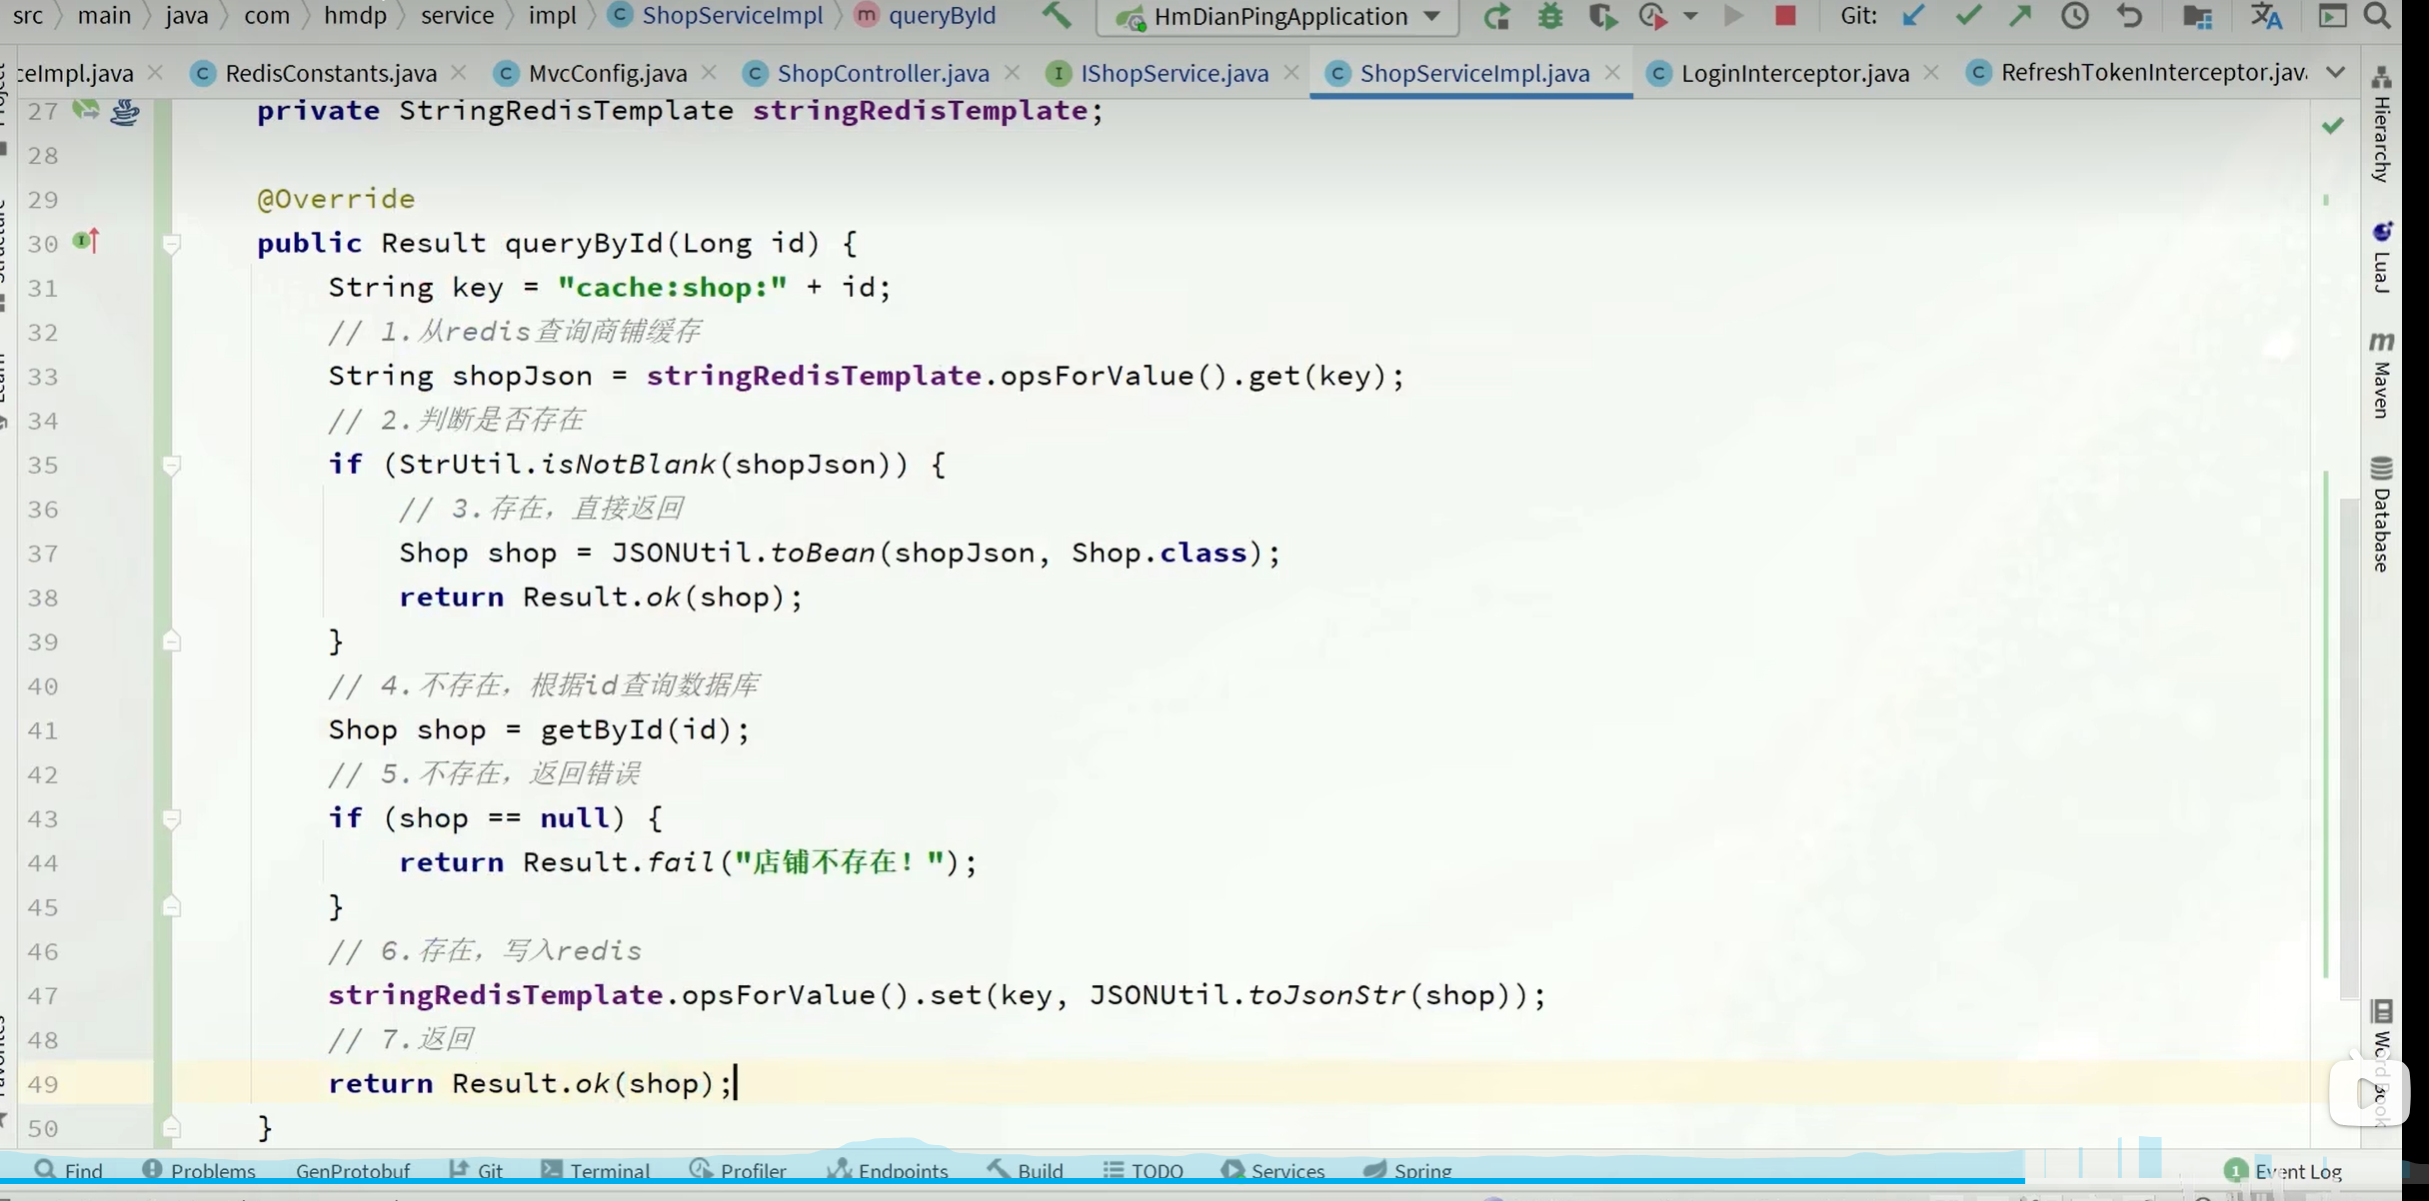Open Git history clock icon
The width and height of the screenshot is (2429, 1201).
click(x=2075, y=16)
